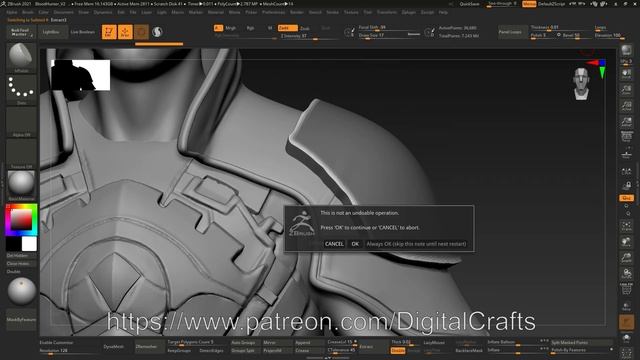Pick a color in the color picker square

[21, 220]
